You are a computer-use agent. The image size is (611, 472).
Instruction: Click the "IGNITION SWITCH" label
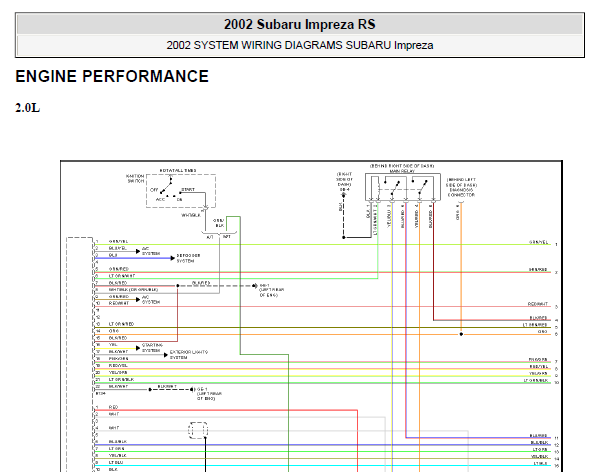click(135, 179)
